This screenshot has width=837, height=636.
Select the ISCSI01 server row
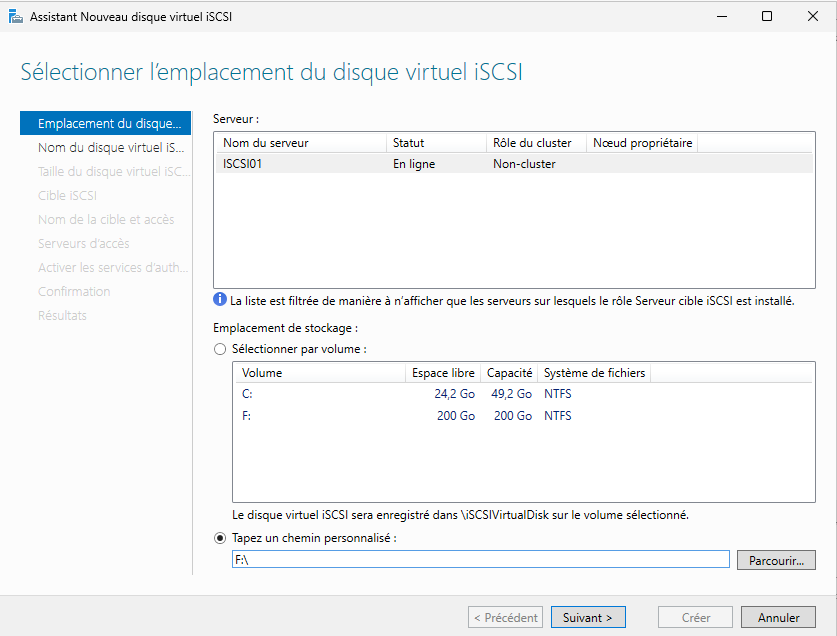point(300,163)
